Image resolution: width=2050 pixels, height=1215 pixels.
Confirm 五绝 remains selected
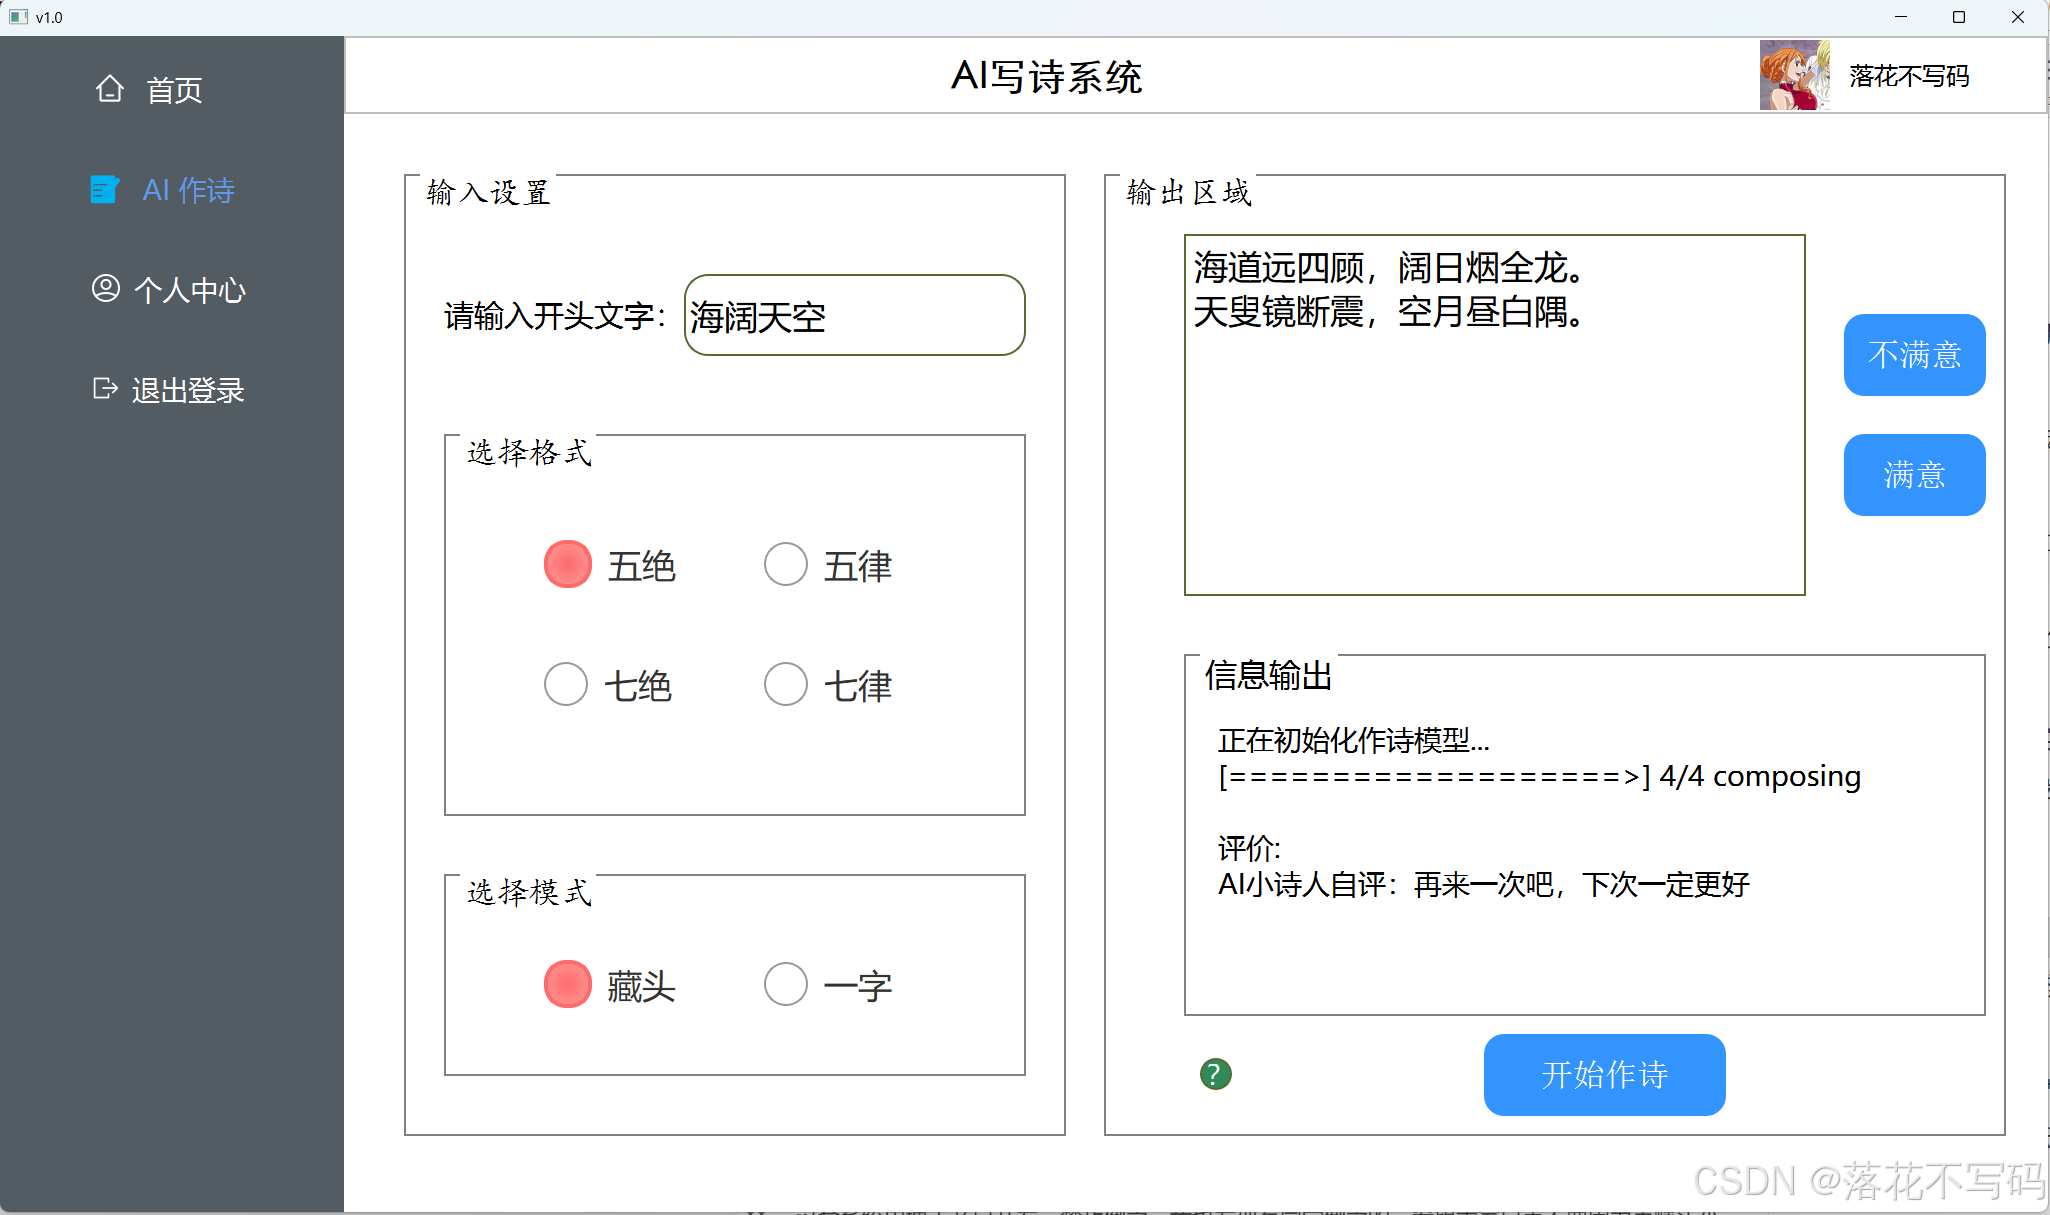click(568, 563)
